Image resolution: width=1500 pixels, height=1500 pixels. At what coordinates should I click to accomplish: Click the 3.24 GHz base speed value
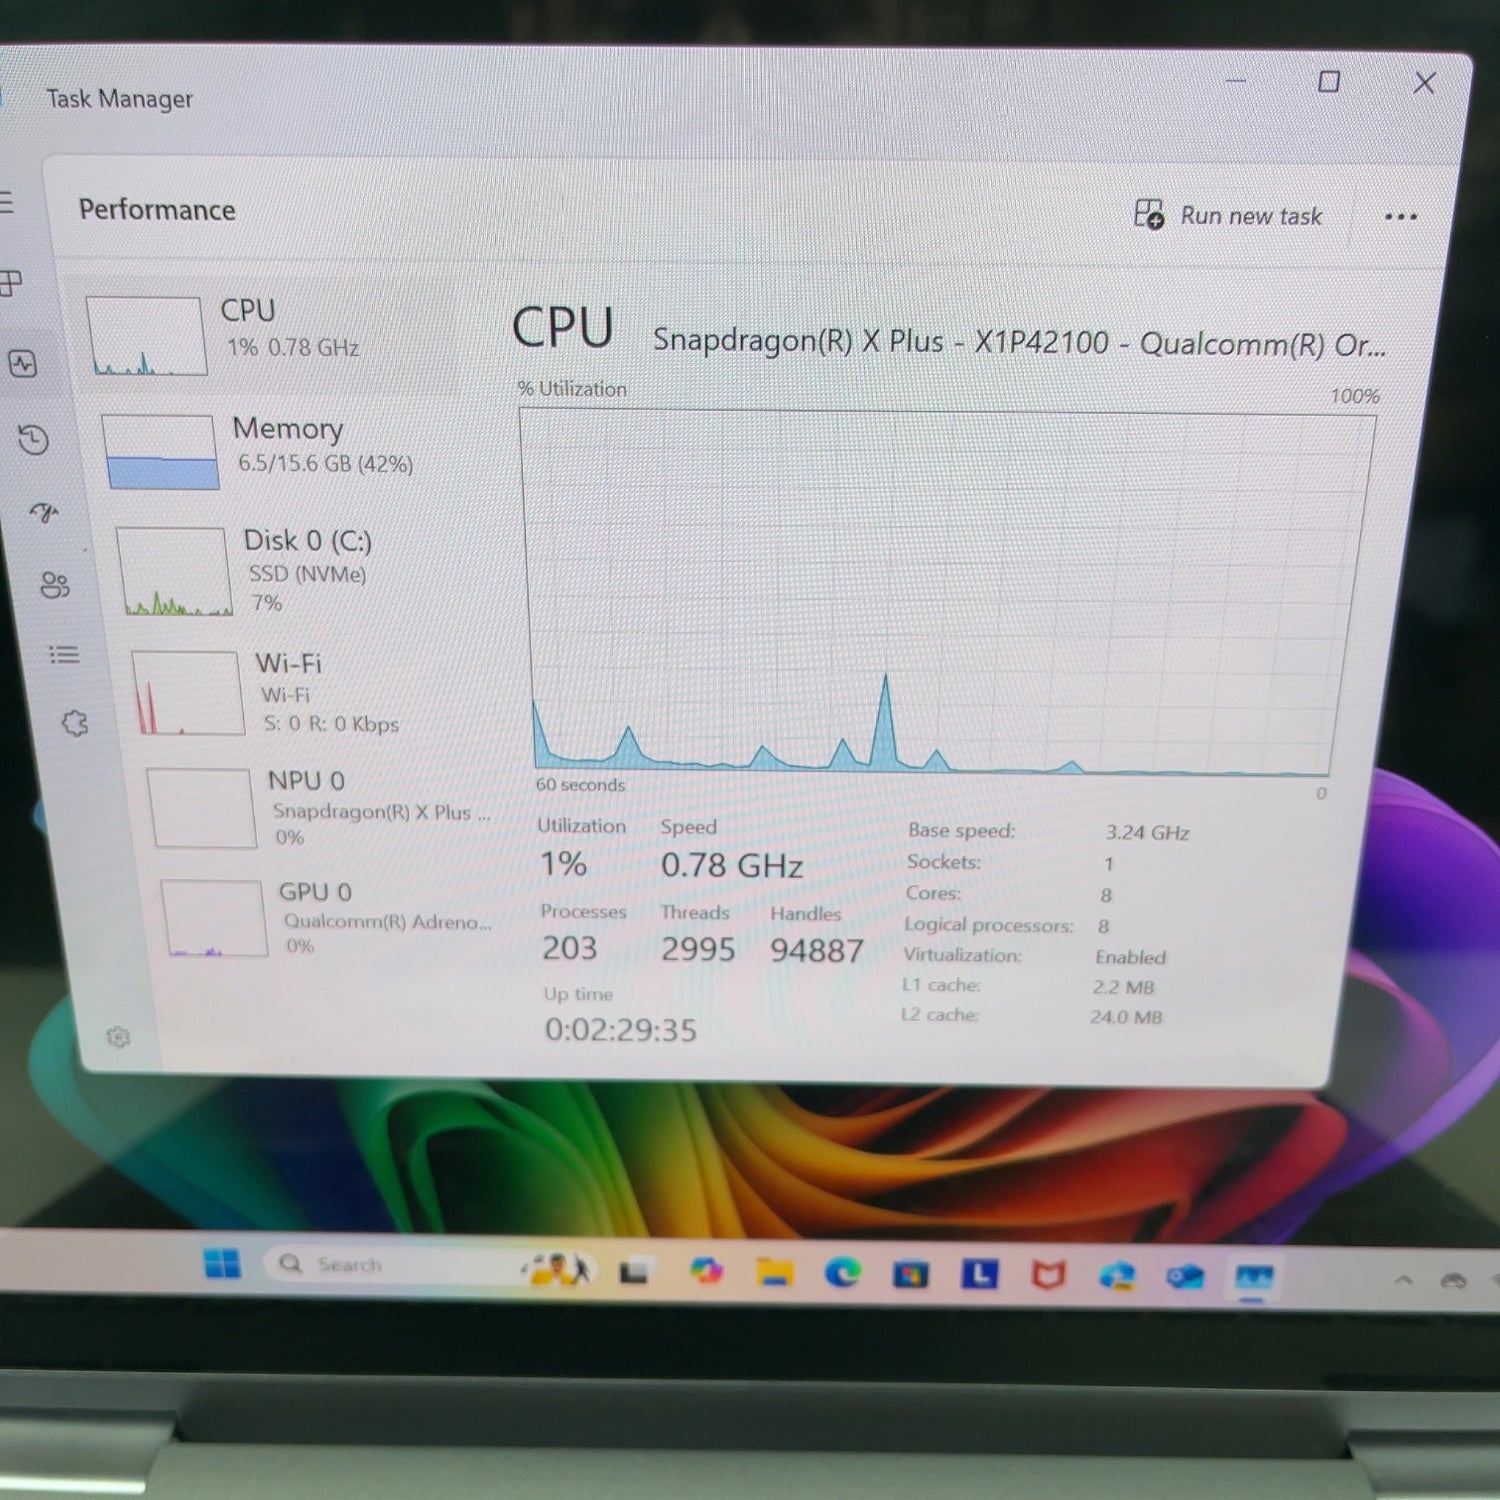click(x=1147, y=832)
